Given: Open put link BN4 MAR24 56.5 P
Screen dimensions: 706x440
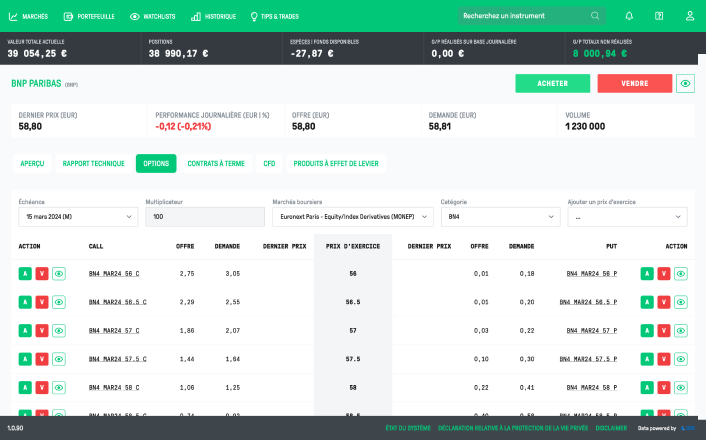Looking at the screenshot, I should [x=588, y=302].
